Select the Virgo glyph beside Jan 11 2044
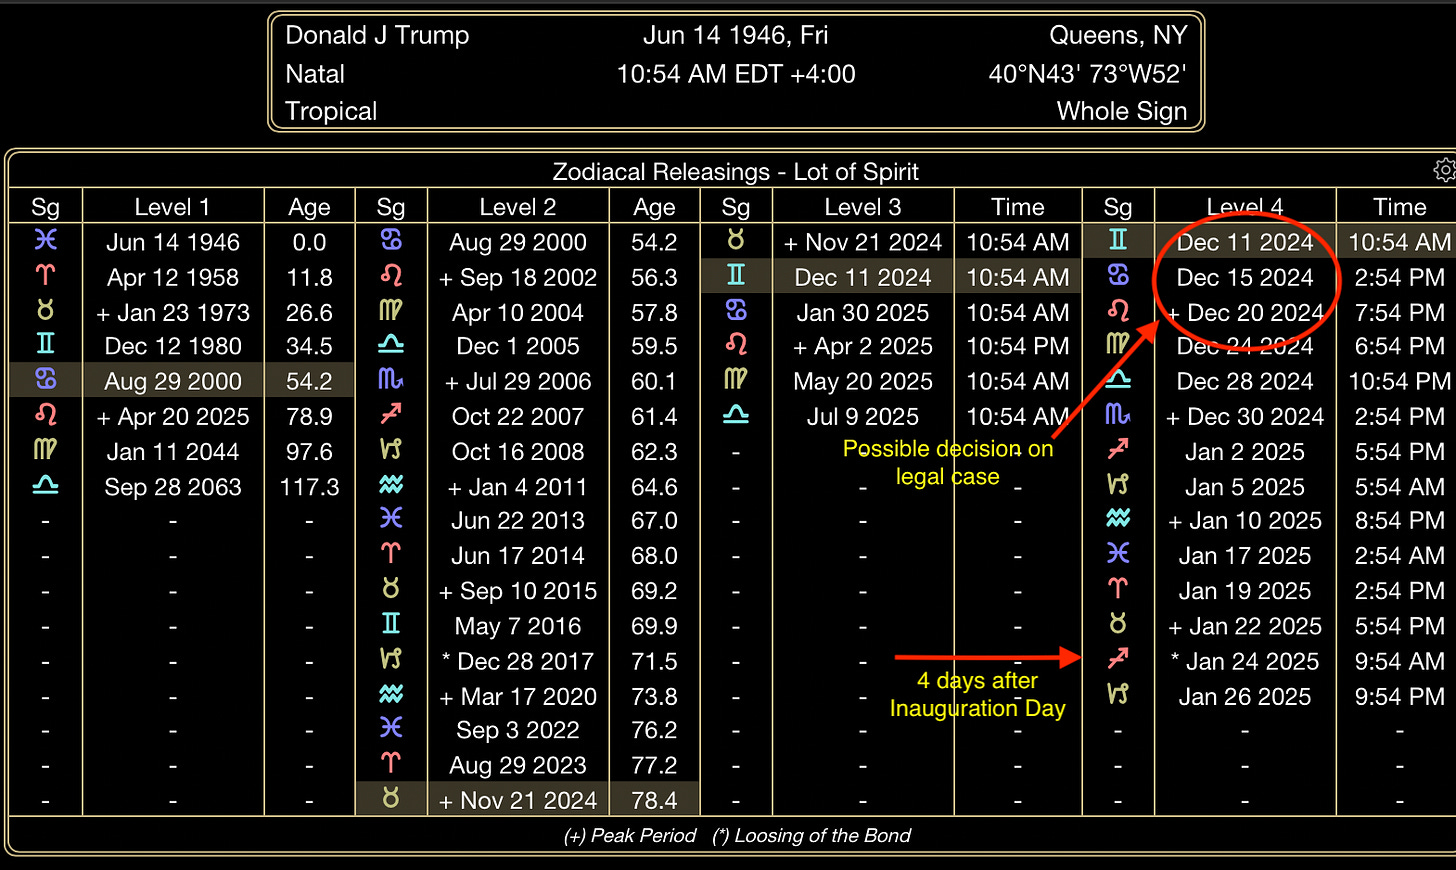Image resolution: width=1456 pixels, height=870 pixels. click(x=45, y=450)
